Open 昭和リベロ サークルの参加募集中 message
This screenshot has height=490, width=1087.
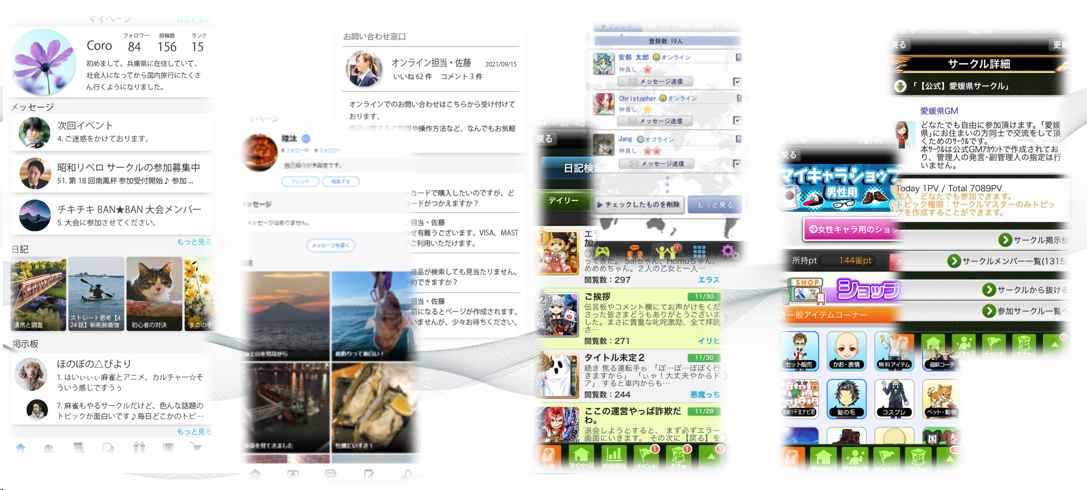[112, 174]
